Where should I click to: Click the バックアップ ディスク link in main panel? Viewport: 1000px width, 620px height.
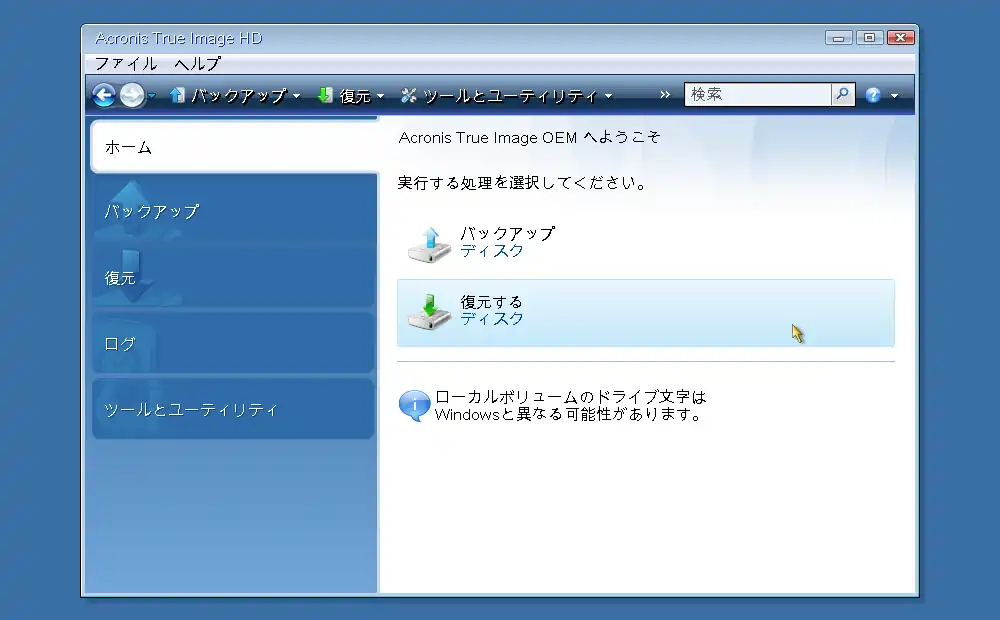tap(492, 251)
